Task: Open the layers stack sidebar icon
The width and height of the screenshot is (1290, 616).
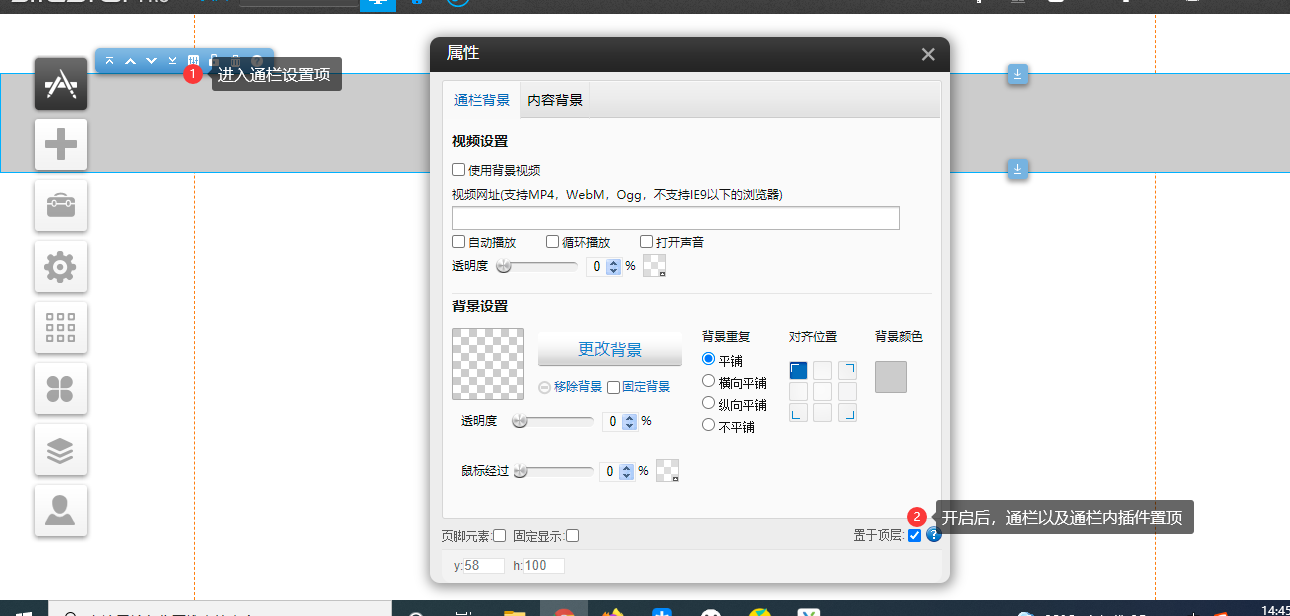Action: pos(61,450)
